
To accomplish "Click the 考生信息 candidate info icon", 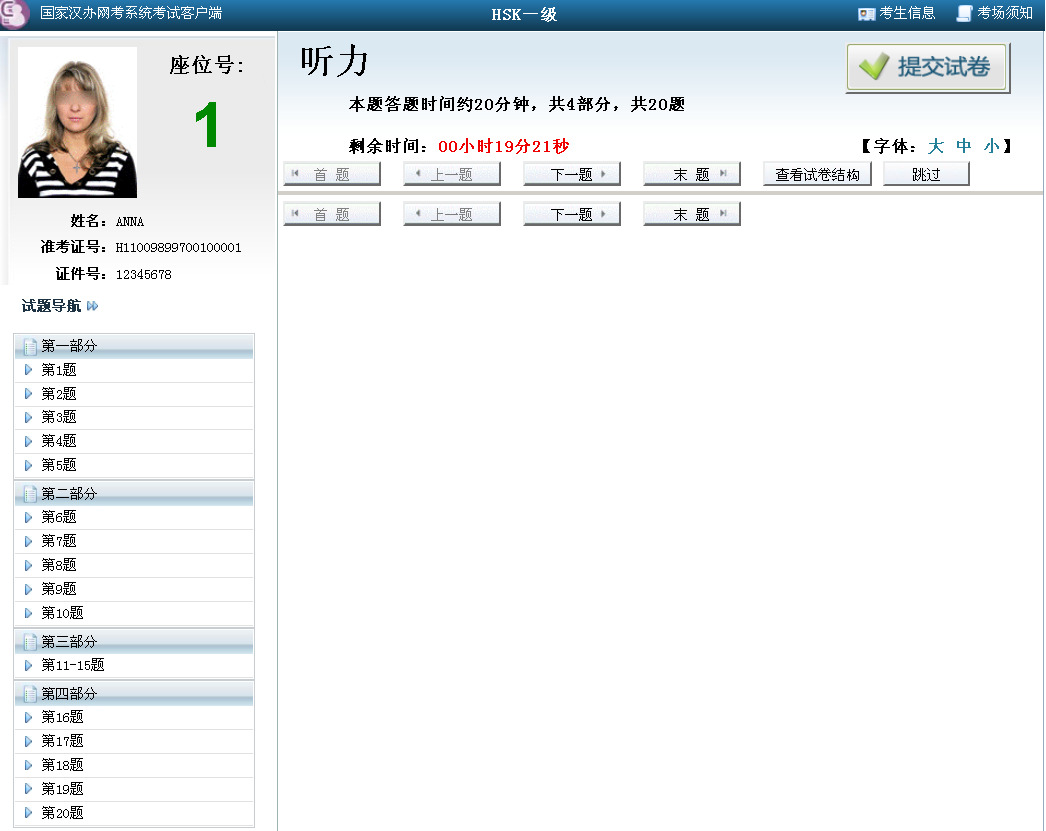I will 867,14.
